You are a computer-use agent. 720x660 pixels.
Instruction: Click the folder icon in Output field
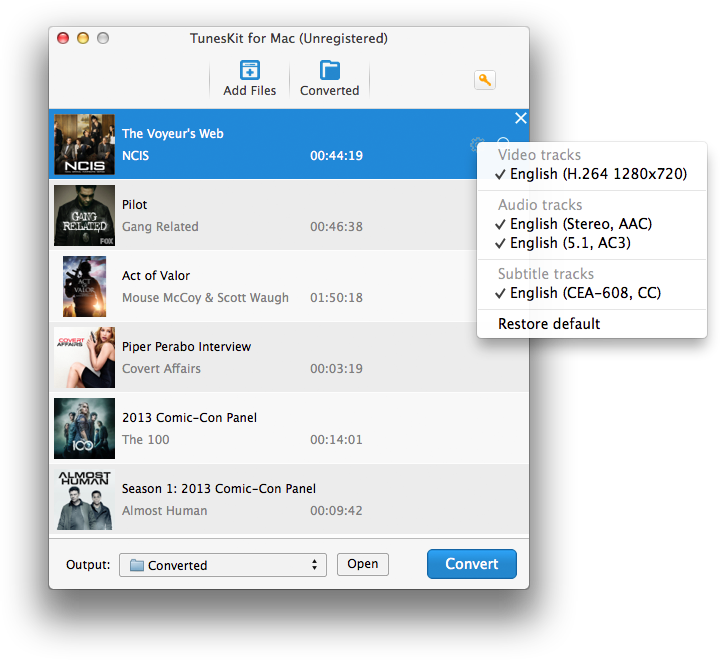[x=136, y=565]
